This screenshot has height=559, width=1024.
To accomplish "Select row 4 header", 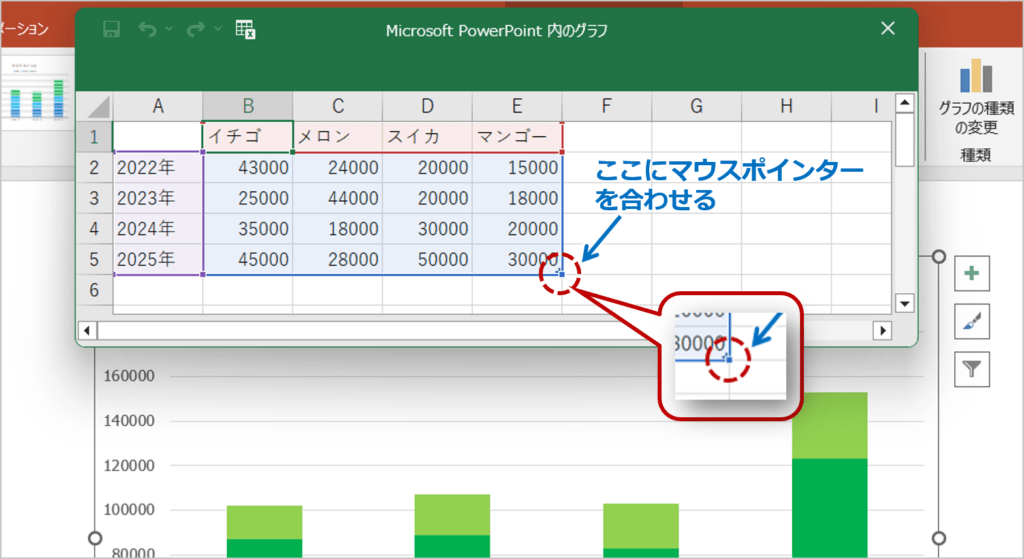I will click(x=95, y=229).
